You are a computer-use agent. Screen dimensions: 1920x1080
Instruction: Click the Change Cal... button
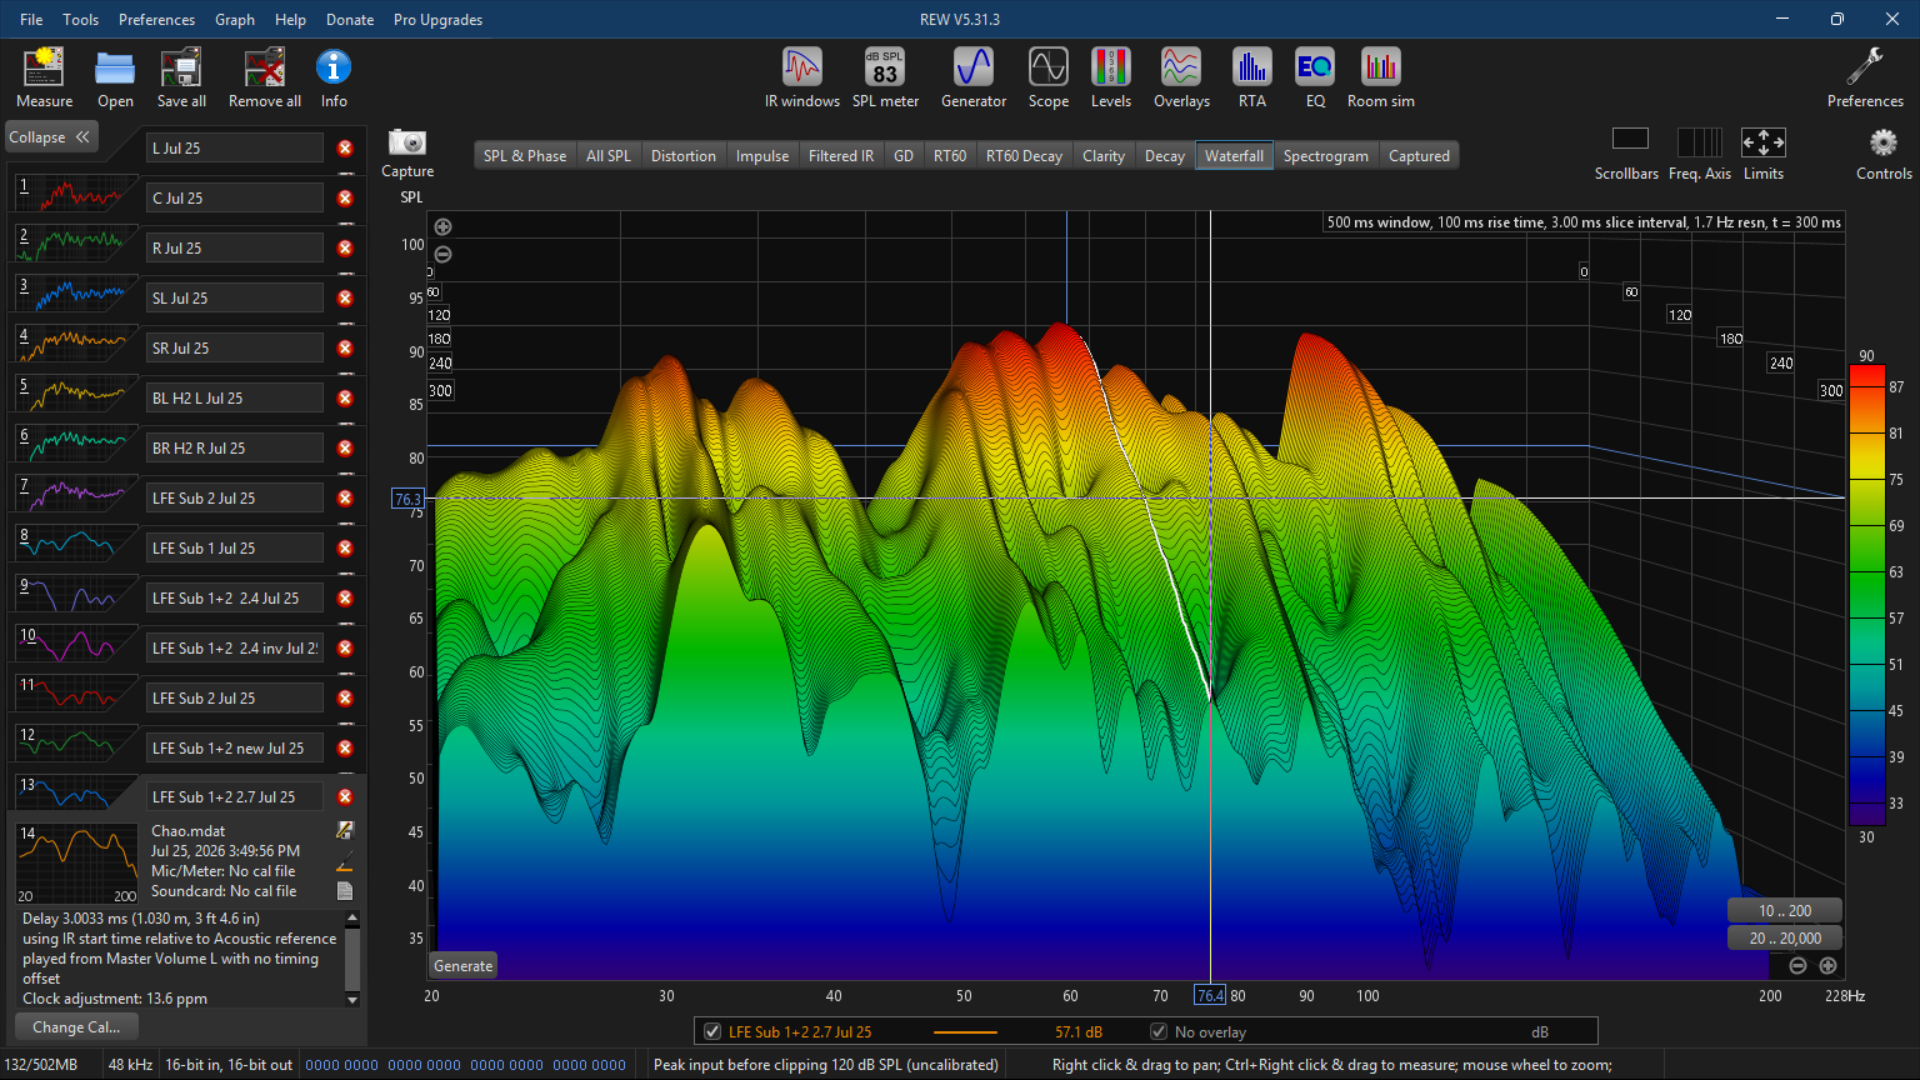click(x=76, y=1027)
